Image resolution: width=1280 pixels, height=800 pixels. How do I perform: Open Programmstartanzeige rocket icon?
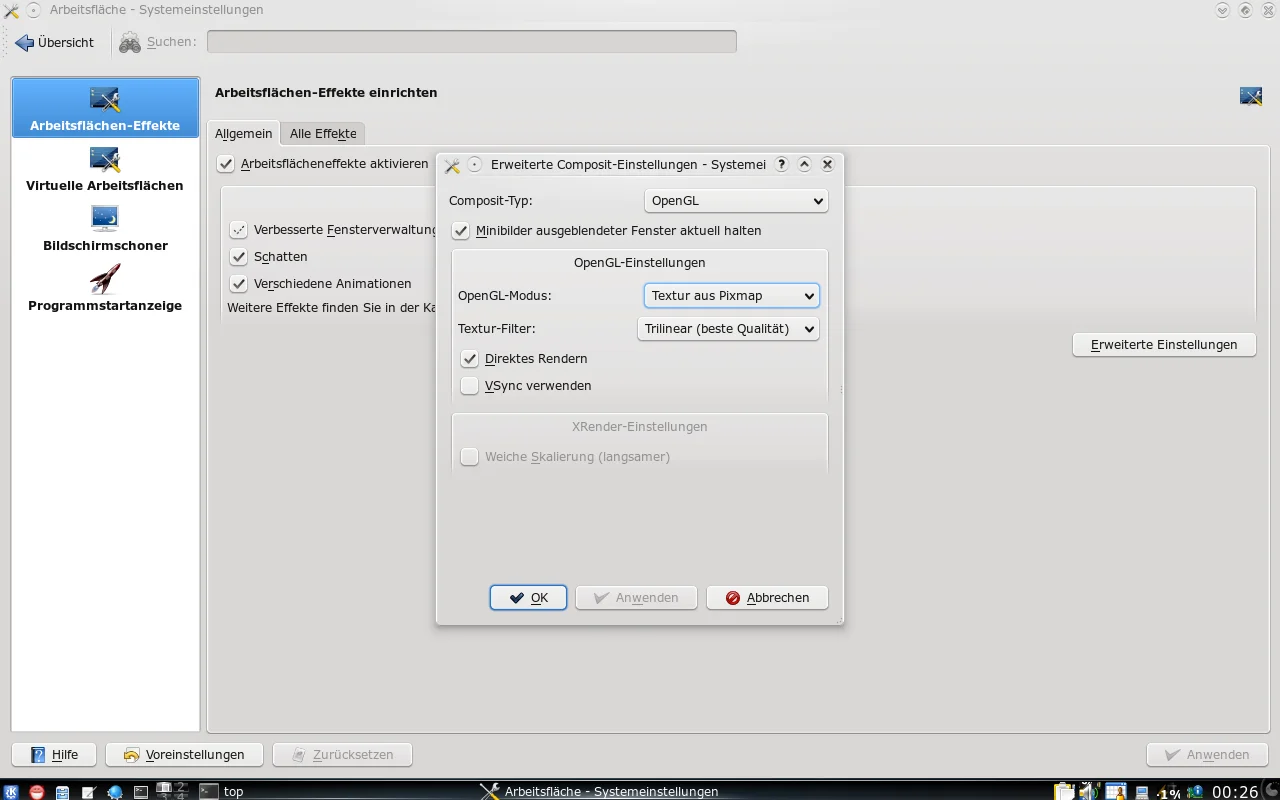[x=105, y=280]
